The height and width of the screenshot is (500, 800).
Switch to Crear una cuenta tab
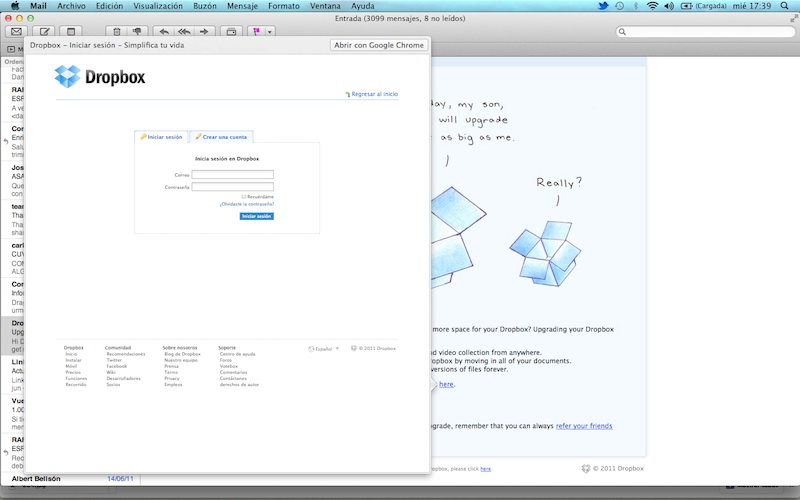pos(221,137)
